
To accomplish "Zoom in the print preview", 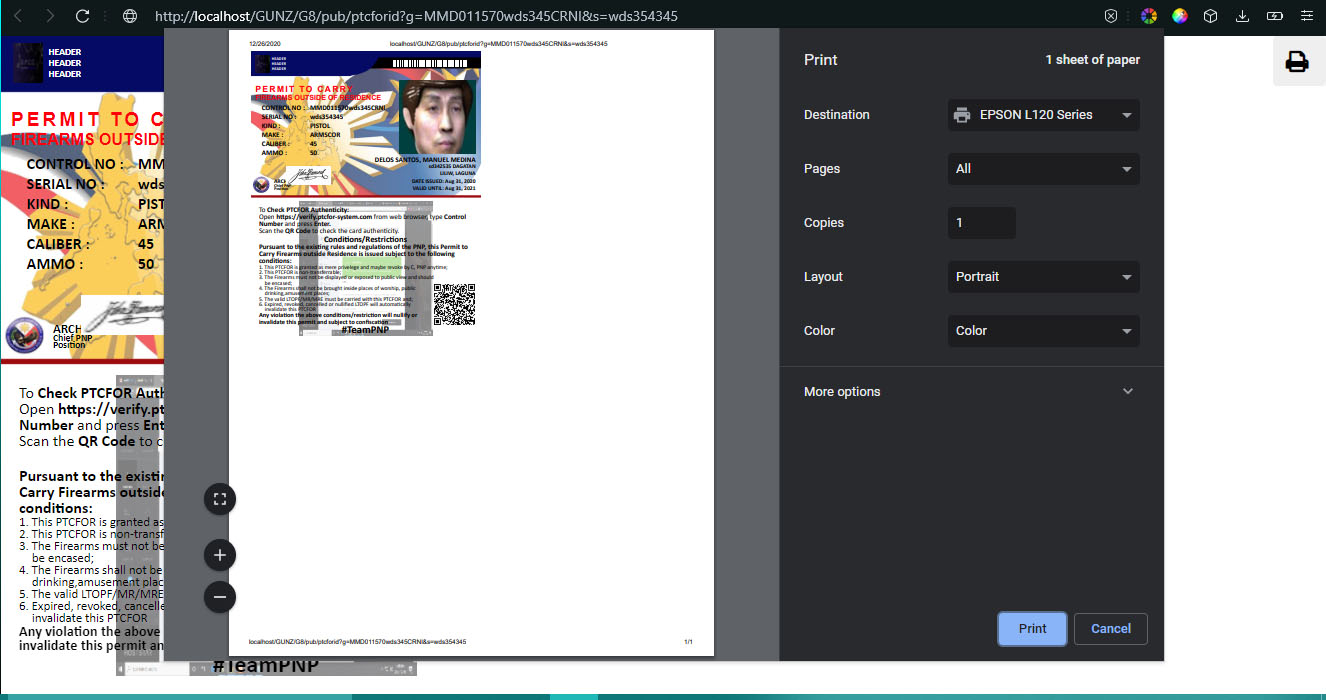I will 220,555.
